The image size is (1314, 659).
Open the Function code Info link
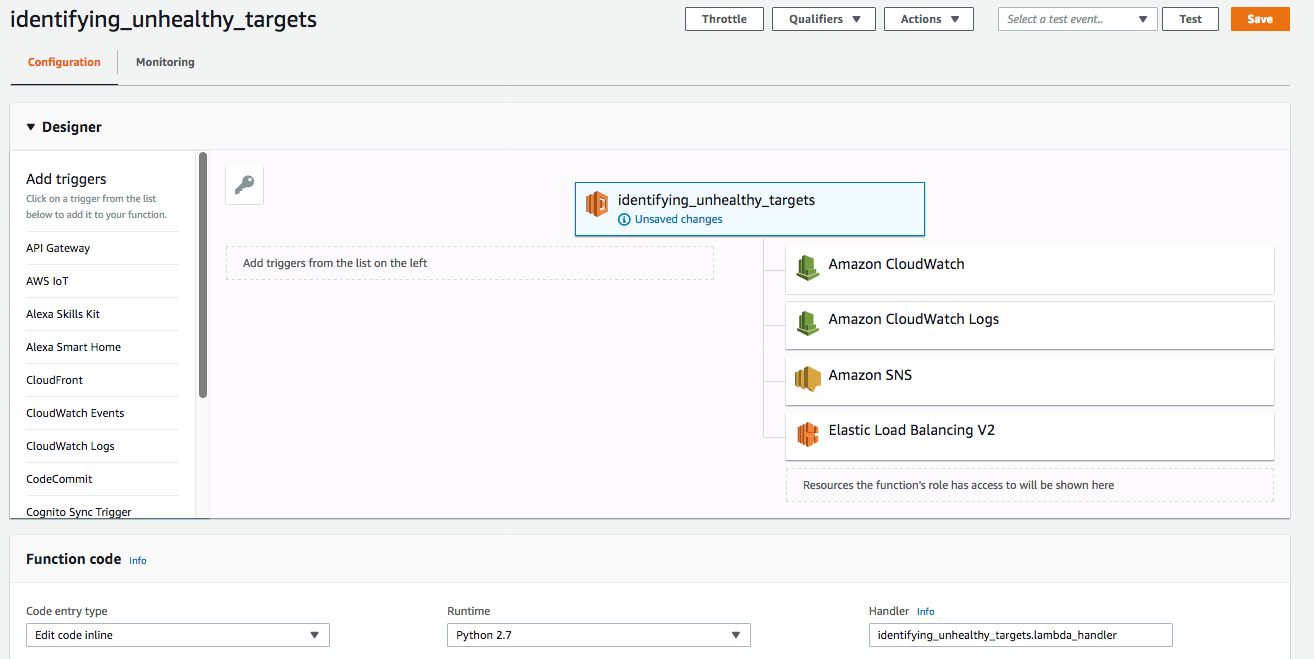click(138, 561)
